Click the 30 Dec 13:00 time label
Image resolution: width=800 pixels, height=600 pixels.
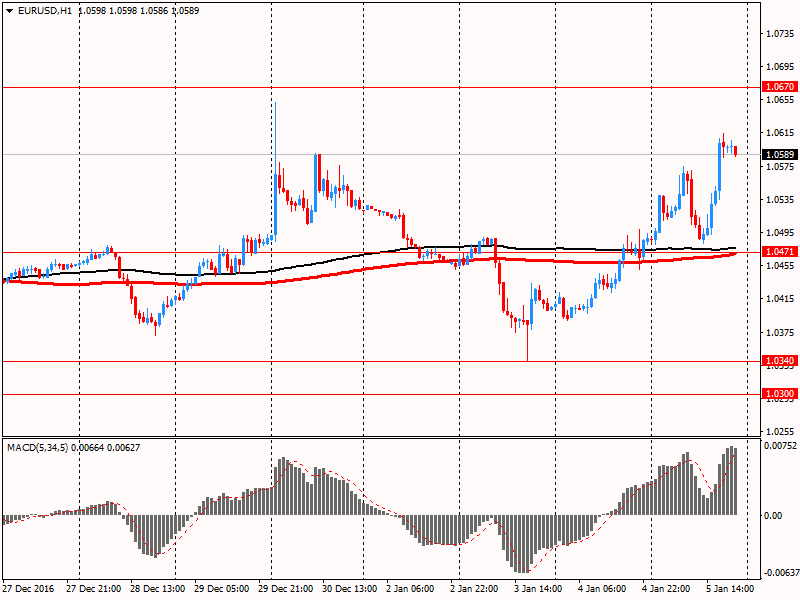click(350, 588)
